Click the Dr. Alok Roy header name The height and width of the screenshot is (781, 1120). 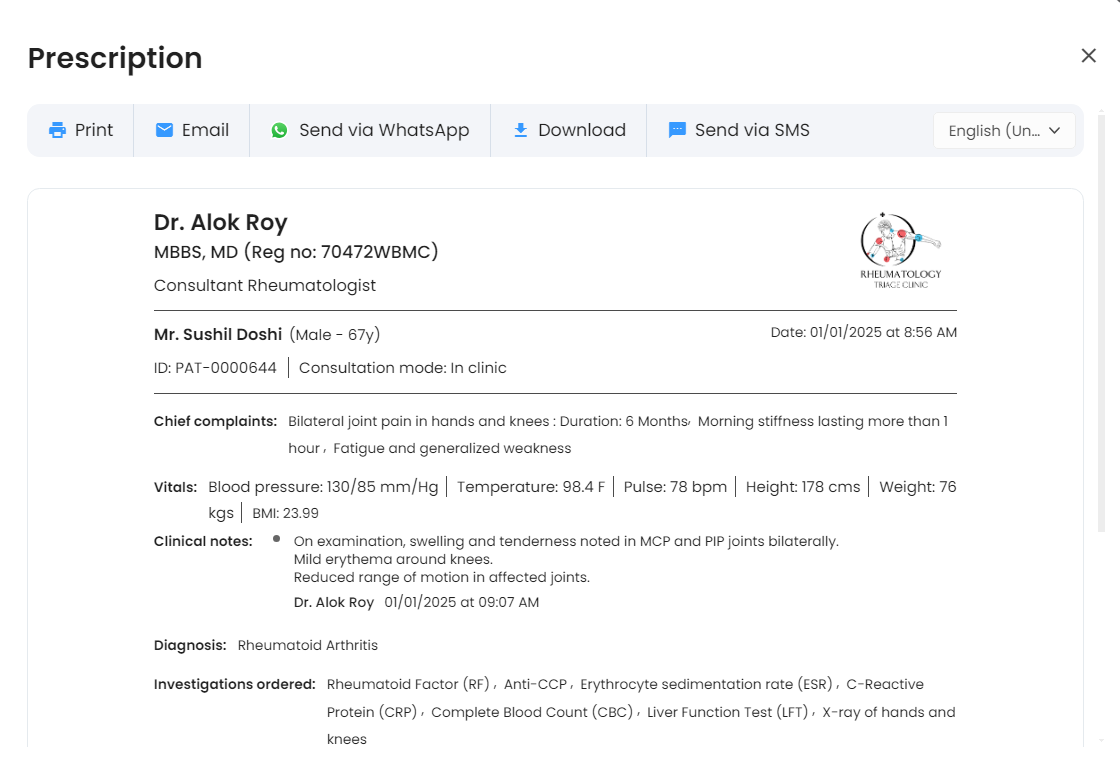[x=221, y=222]
